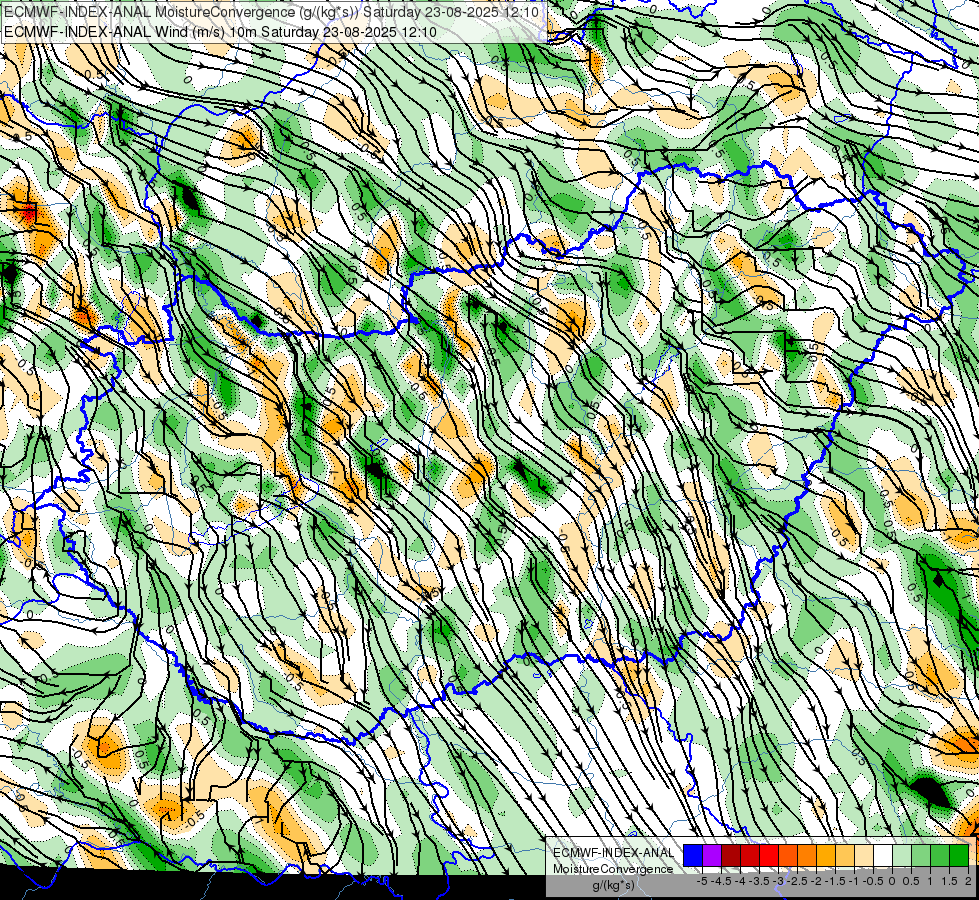
Task: Click the -4.5 legend tick value
Action: tap(721, 881)
